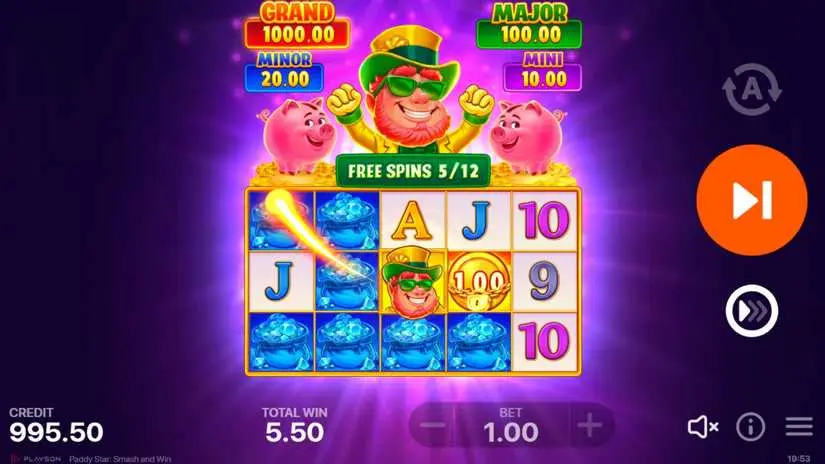Unmute the game sound
The image size is (825, 464).
coord(703,426)
